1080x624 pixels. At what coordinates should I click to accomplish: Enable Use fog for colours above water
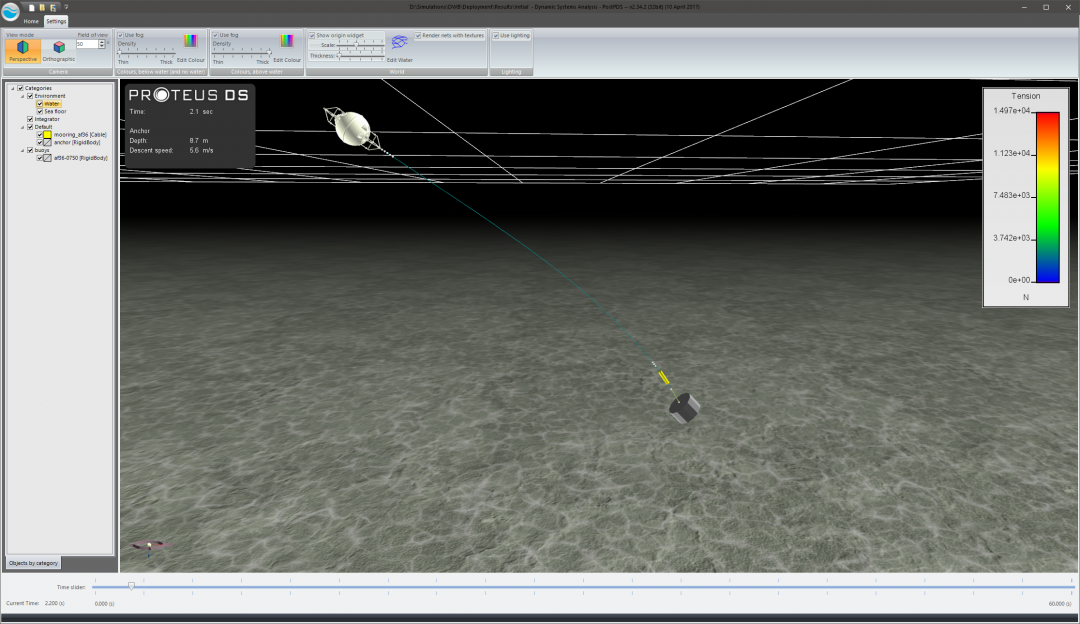pyautogui.click(x=216, y=35)
